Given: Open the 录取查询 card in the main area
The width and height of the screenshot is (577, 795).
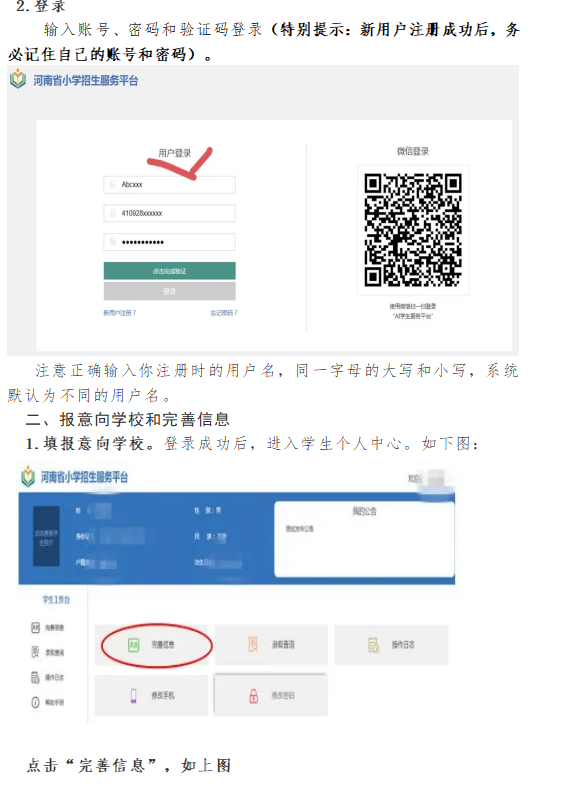Looking at the screenshot, I should tap(271, 645).
